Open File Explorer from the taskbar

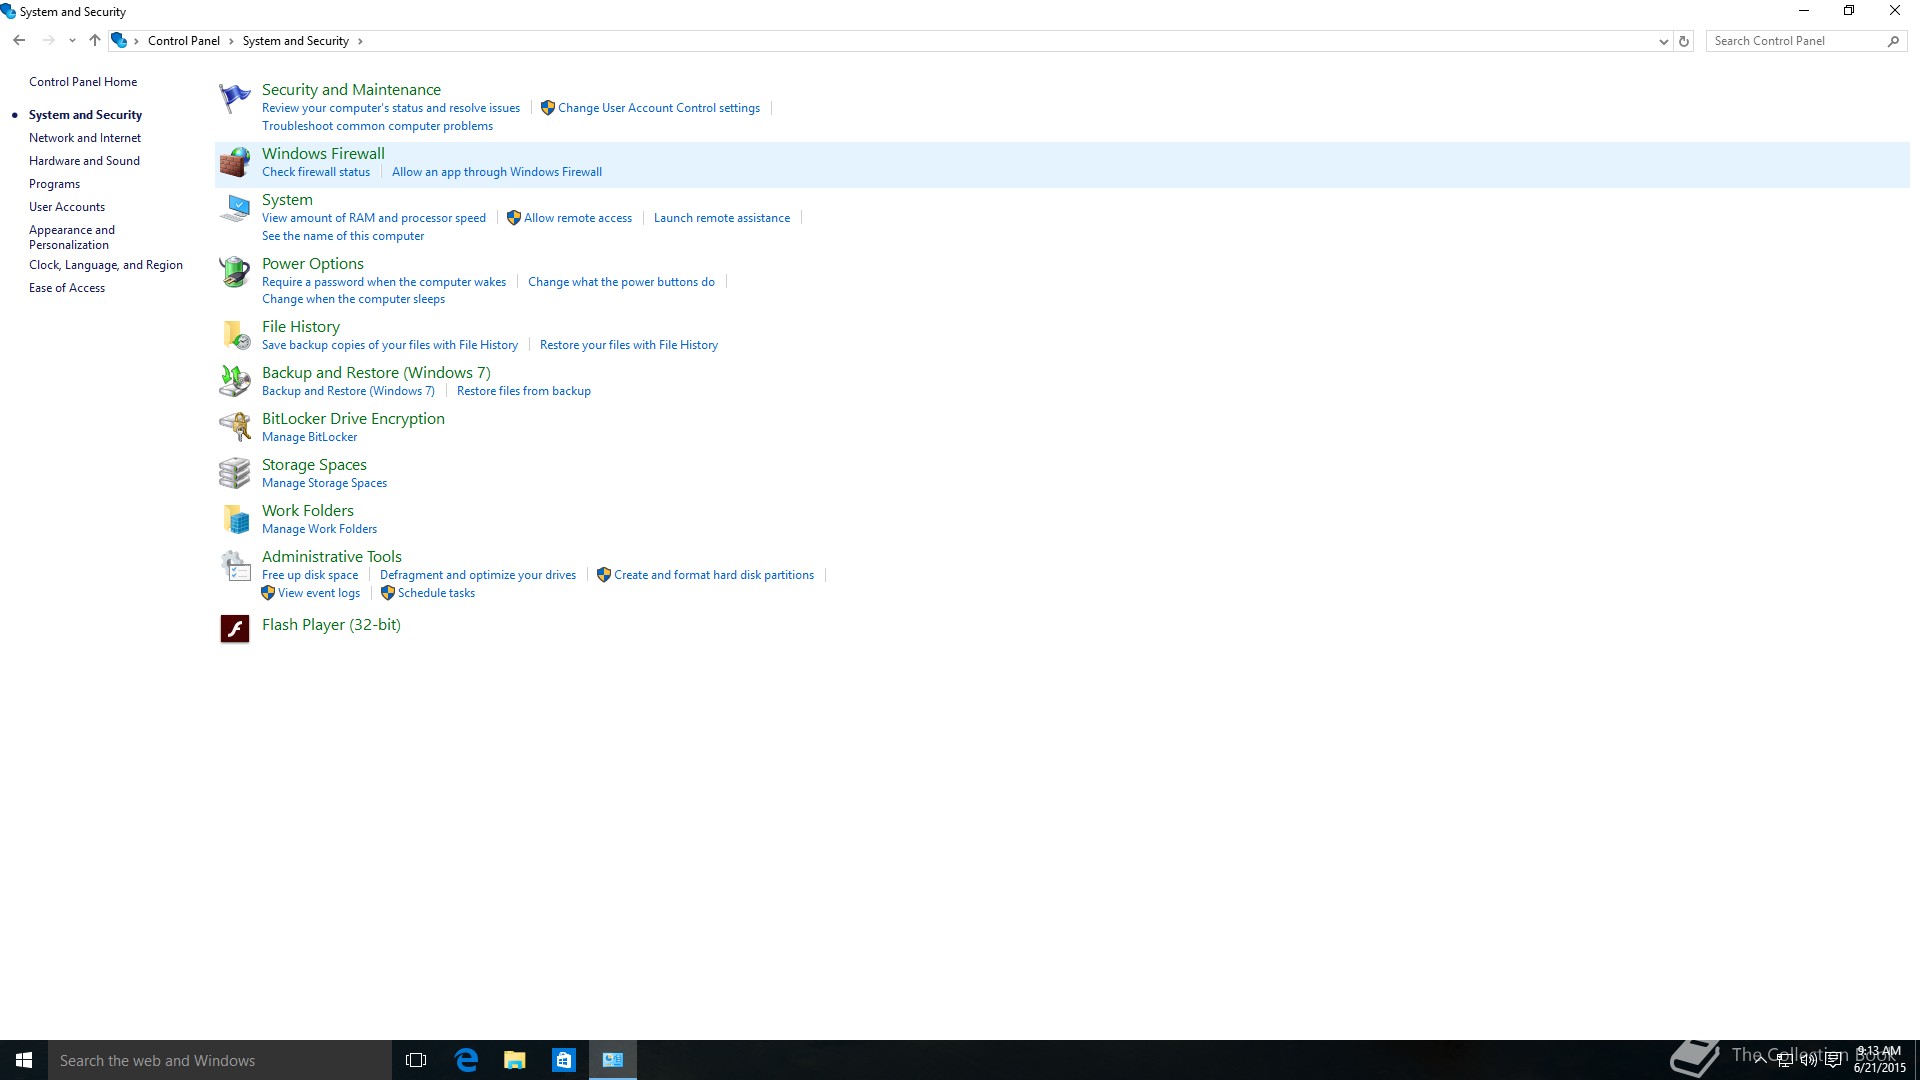click(x=515, y=1060)
